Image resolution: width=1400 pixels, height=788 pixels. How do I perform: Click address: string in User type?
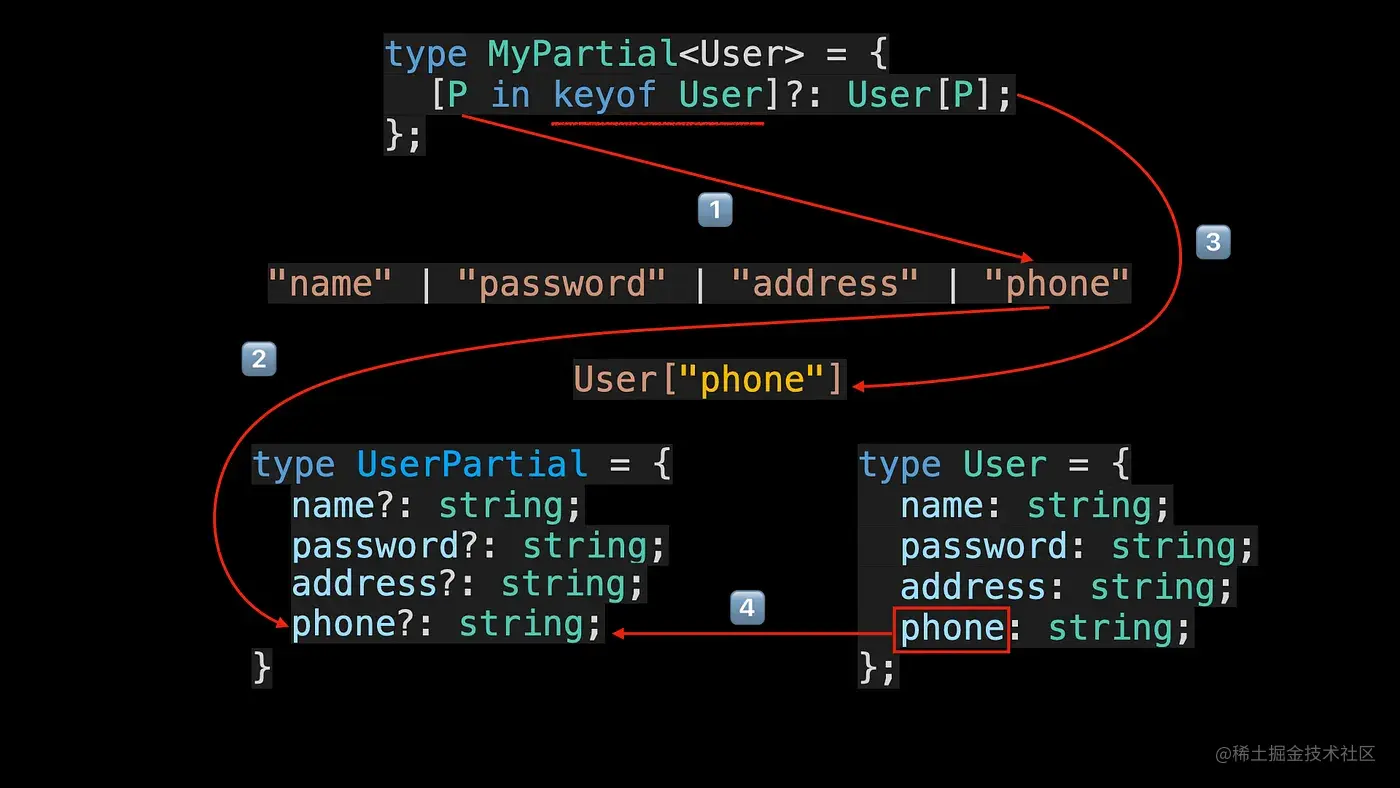1066,587
